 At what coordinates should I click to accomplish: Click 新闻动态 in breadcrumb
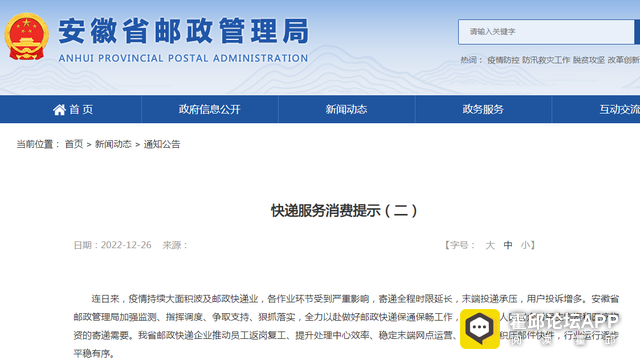tap(113, 144)
